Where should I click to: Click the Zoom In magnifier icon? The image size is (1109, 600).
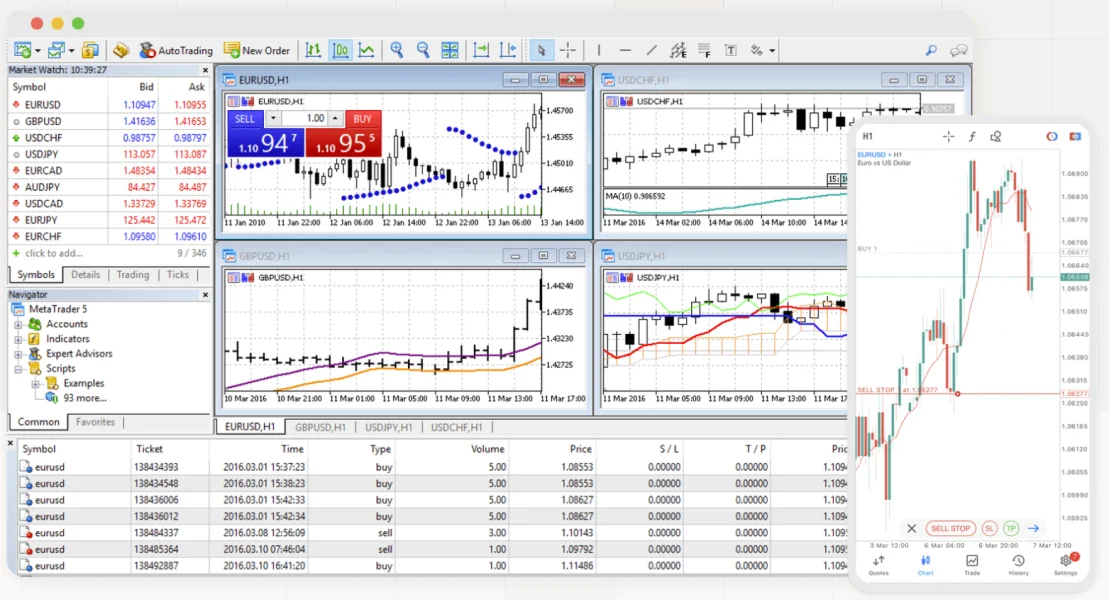tap(397, 50)
